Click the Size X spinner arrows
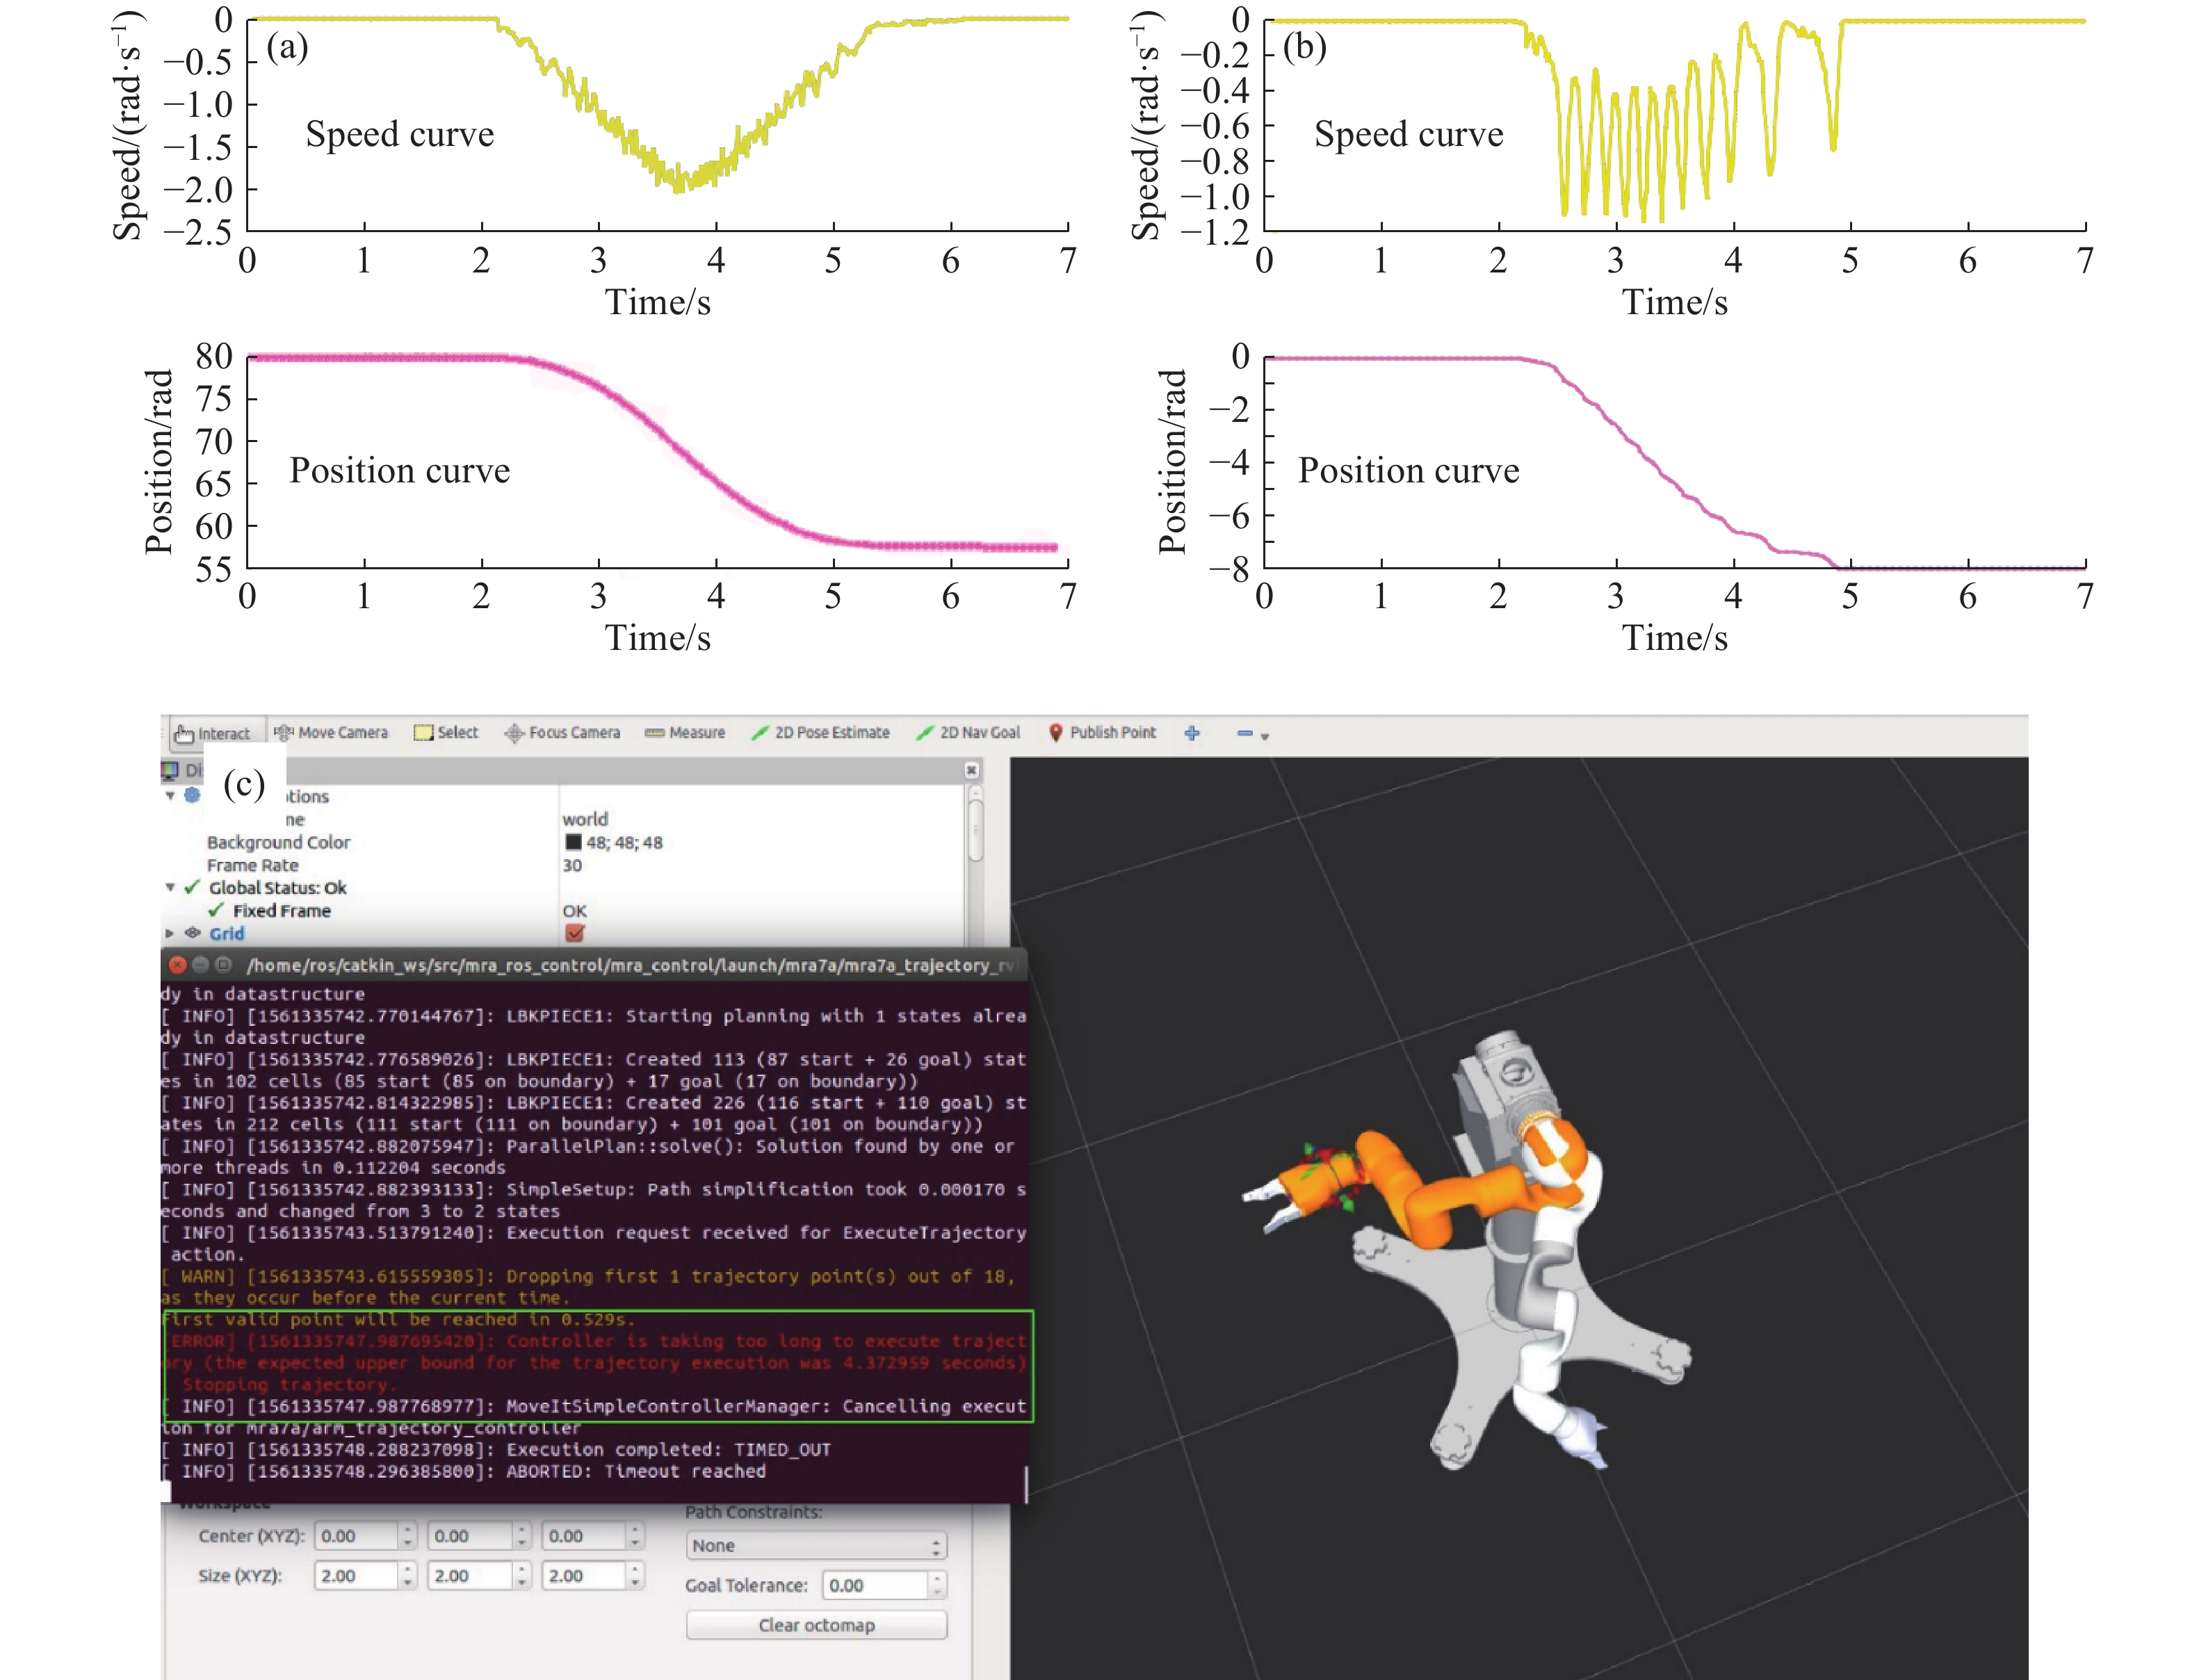The height and width of the screenshot is (1680, 2190). pos(408,1576)
